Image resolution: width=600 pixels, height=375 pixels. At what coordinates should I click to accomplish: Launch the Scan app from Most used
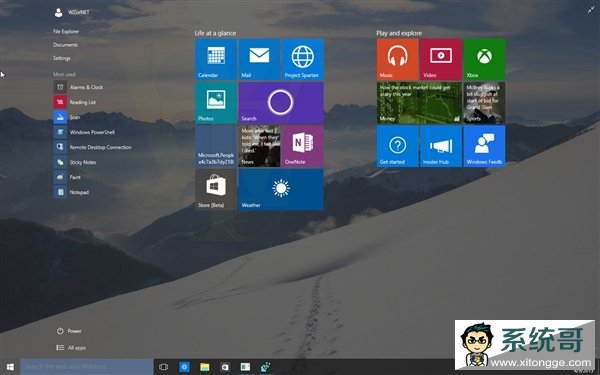point(67,117)
